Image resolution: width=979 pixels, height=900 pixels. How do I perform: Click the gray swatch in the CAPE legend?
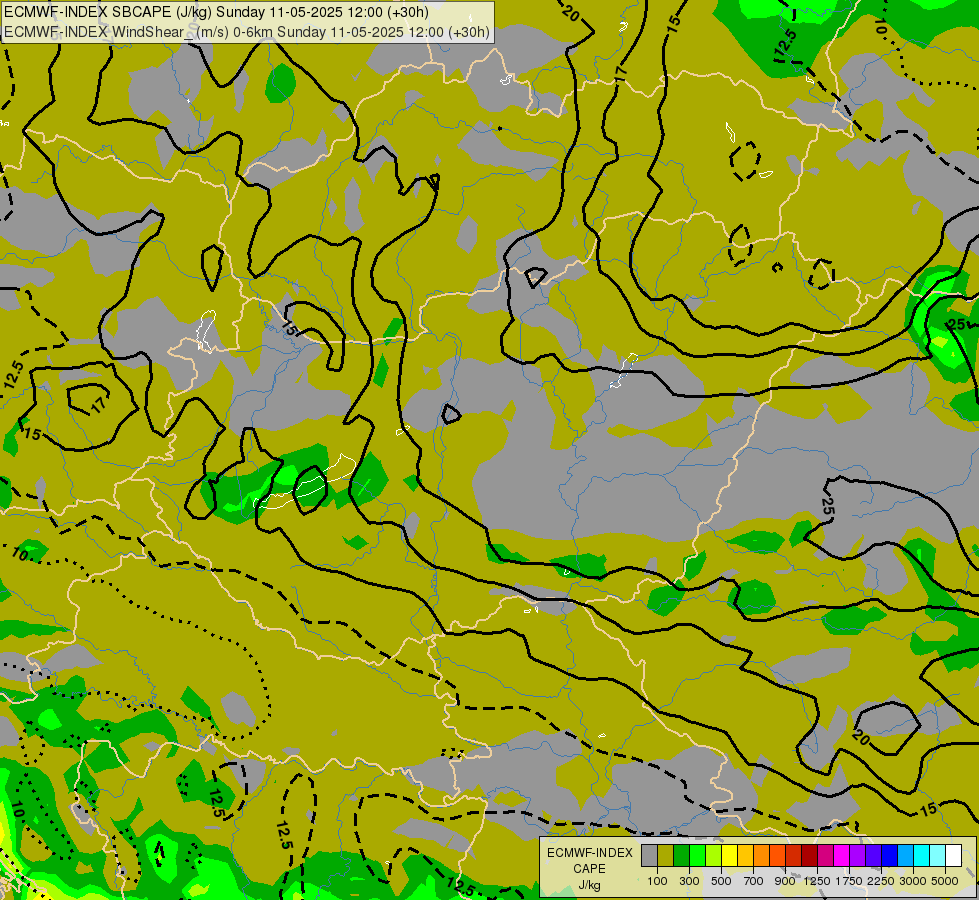[x=649, y=855]
